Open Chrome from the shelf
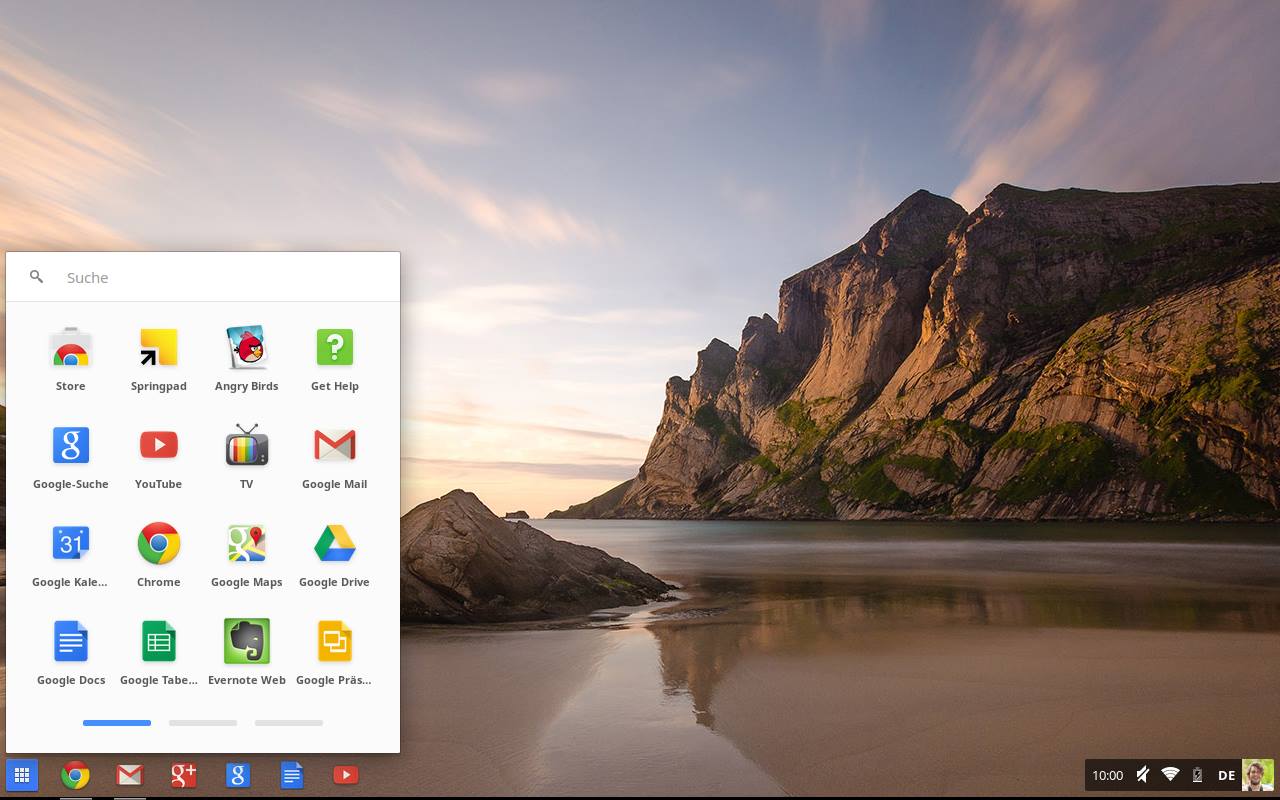 tap(75, 775)
